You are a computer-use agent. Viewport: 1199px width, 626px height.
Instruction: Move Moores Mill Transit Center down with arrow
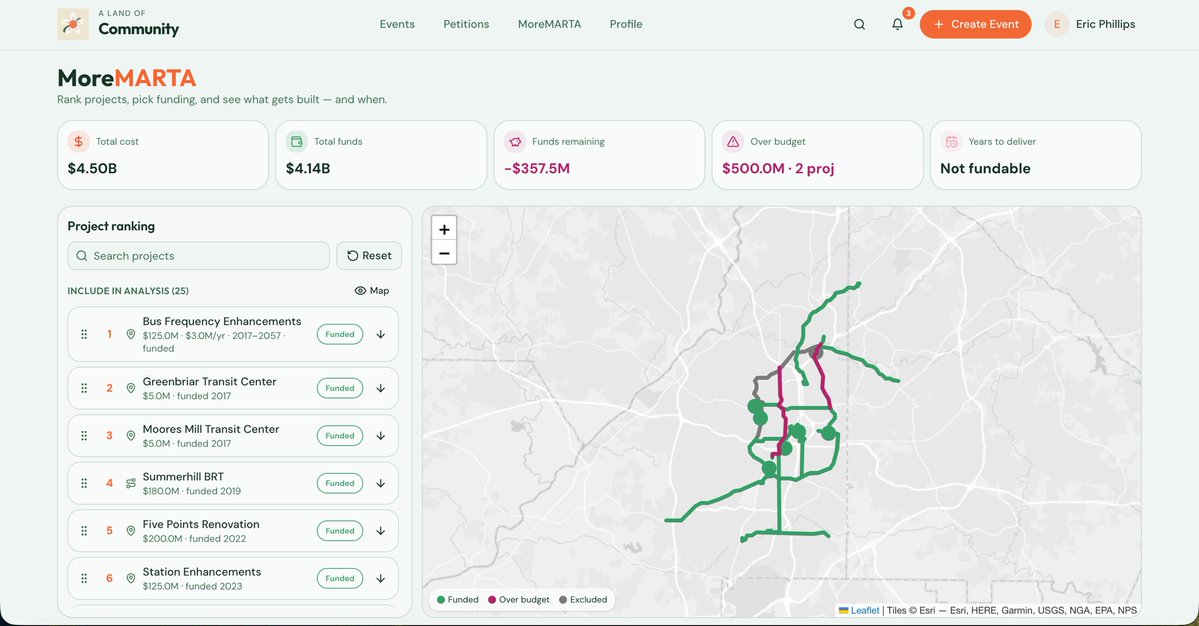tap(381, 436)
